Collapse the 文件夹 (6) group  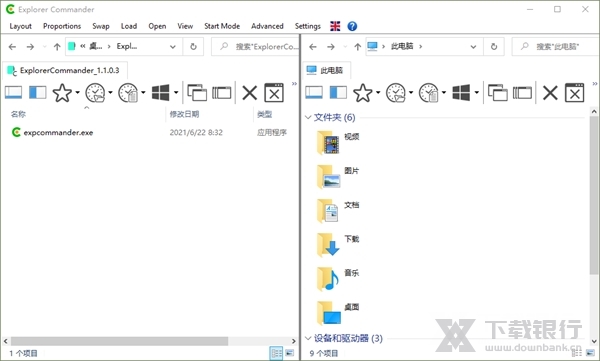pyautogui.click(x=308, y=117)
